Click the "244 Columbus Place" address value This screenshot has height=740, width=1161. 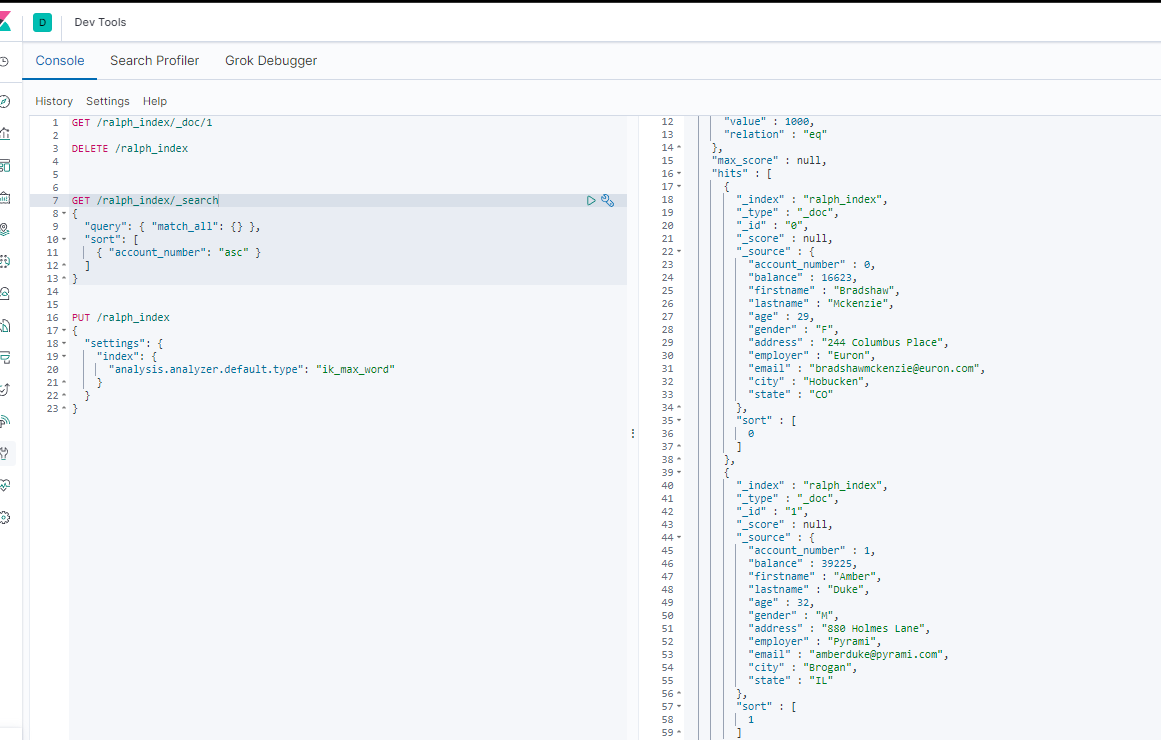coord(883,343)
